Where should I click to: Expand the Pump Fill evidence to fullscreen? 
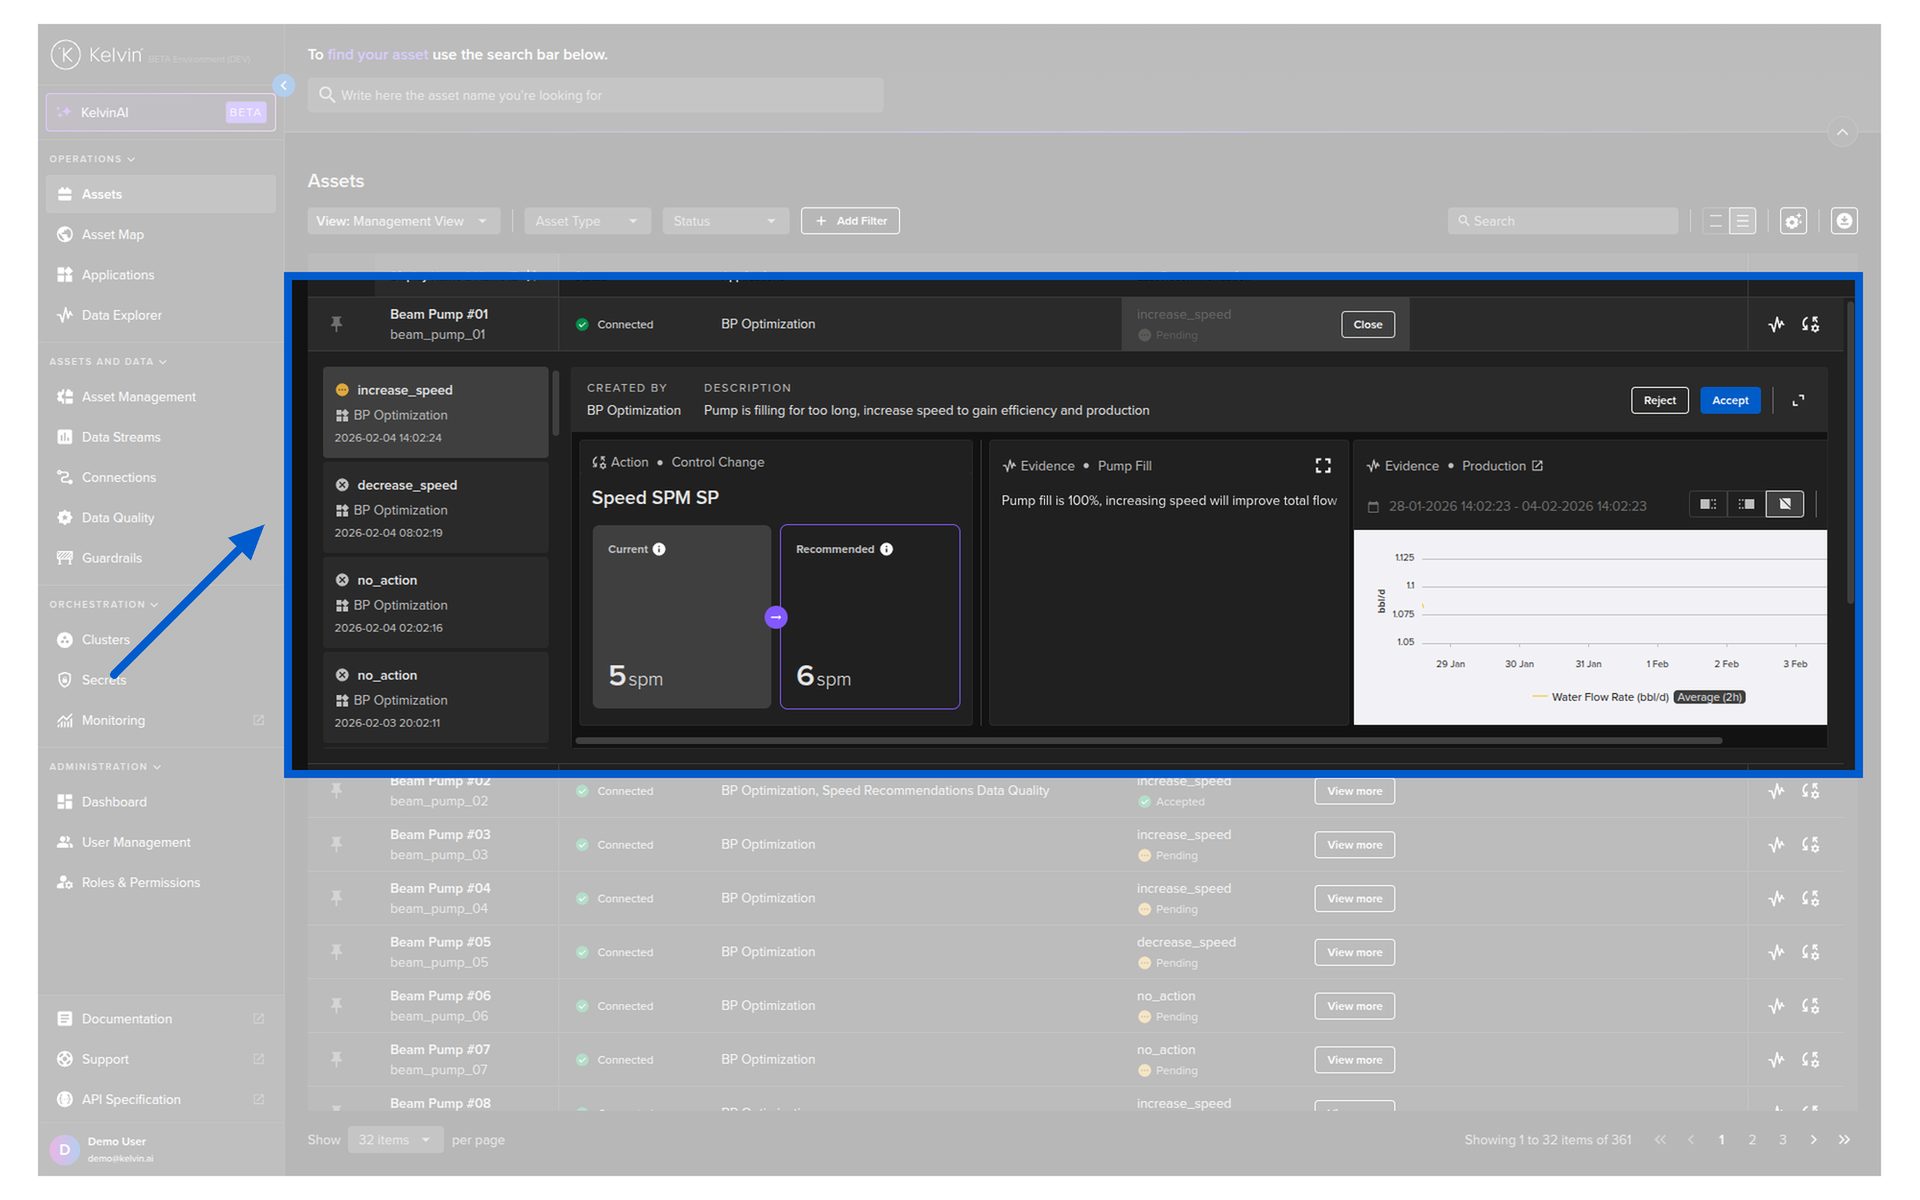coord(1323,466)
